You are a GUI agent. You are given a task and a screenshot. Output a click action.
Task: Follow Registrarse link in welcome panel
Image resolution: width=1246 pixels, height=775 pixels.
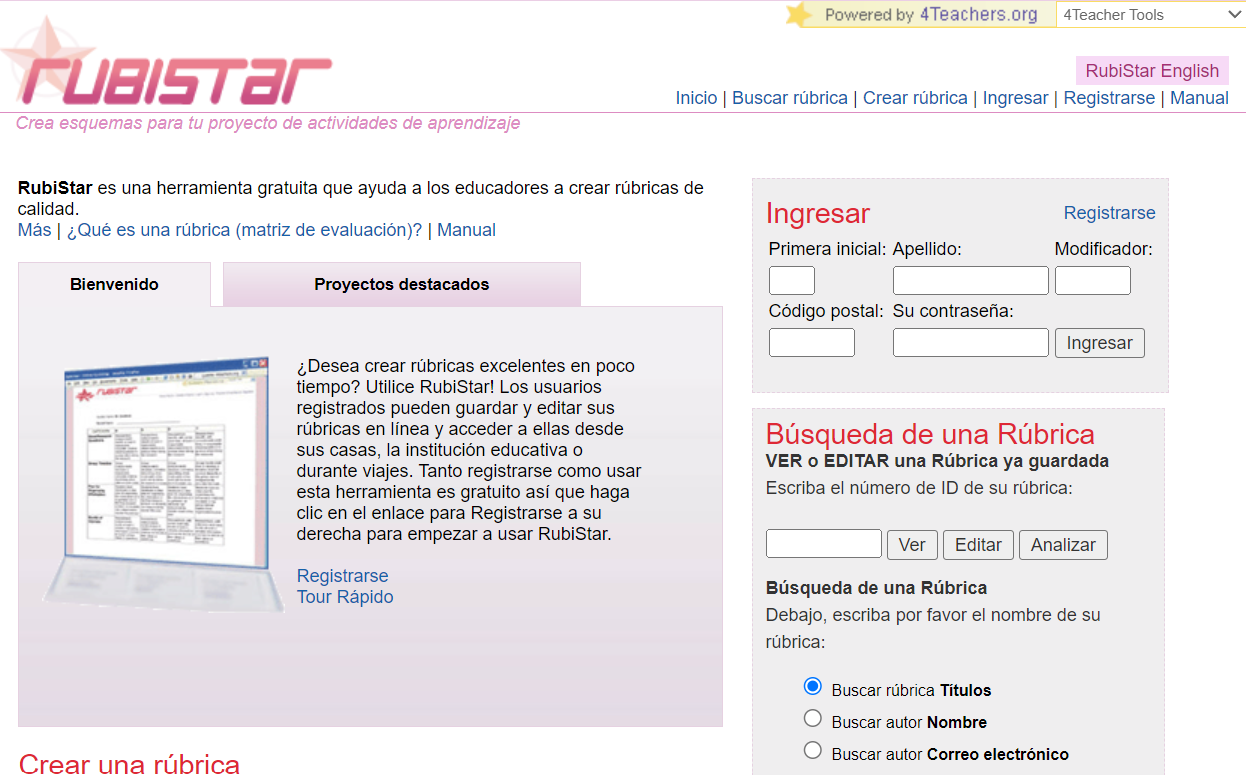342,576
